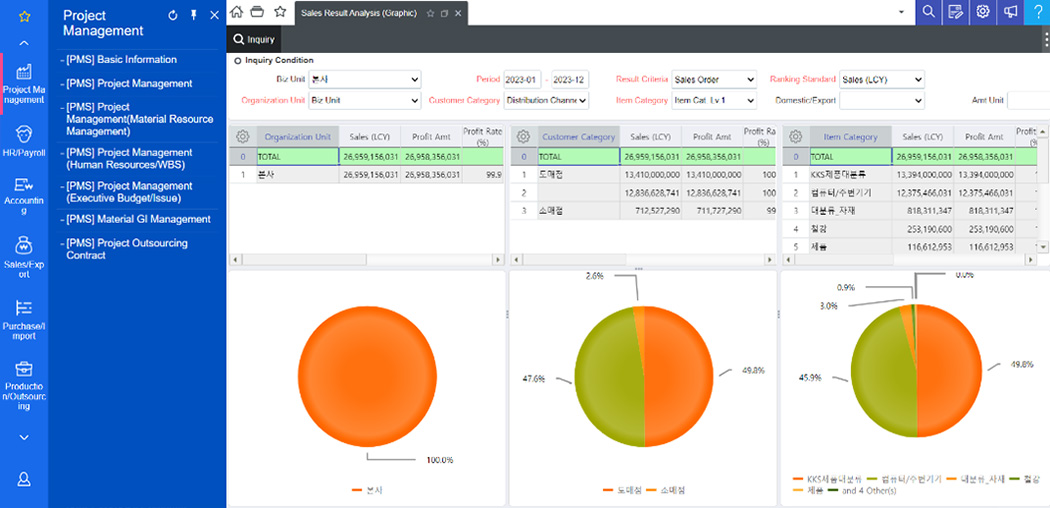
Task: Open the Item Category dropdown
Action: (x=714, y=100)
